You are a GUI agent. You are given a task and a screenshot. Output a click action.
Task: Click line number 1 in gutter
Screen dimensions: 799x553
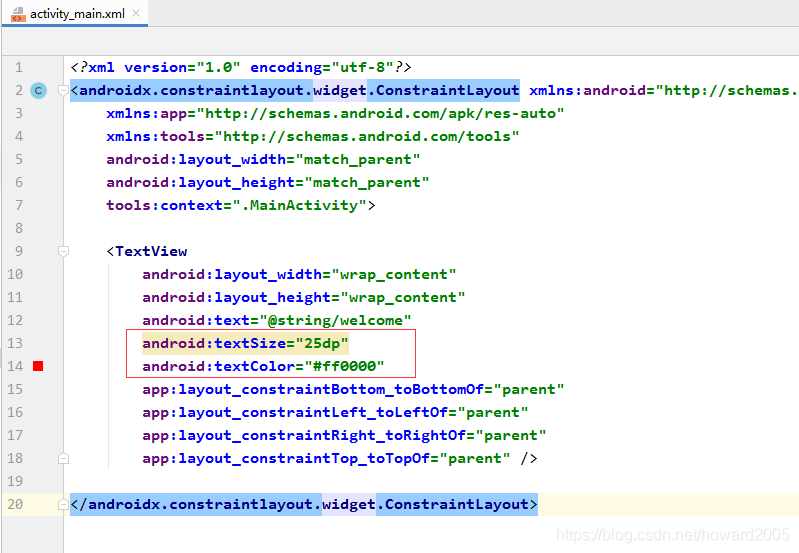coord(19,67)
